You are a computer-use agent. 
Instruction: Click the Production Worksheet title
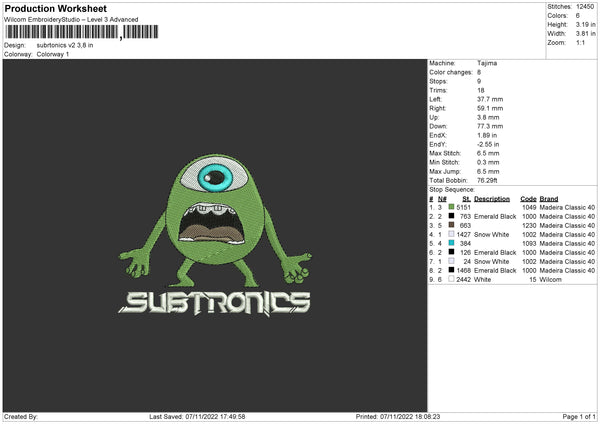[x=55, y=8]
